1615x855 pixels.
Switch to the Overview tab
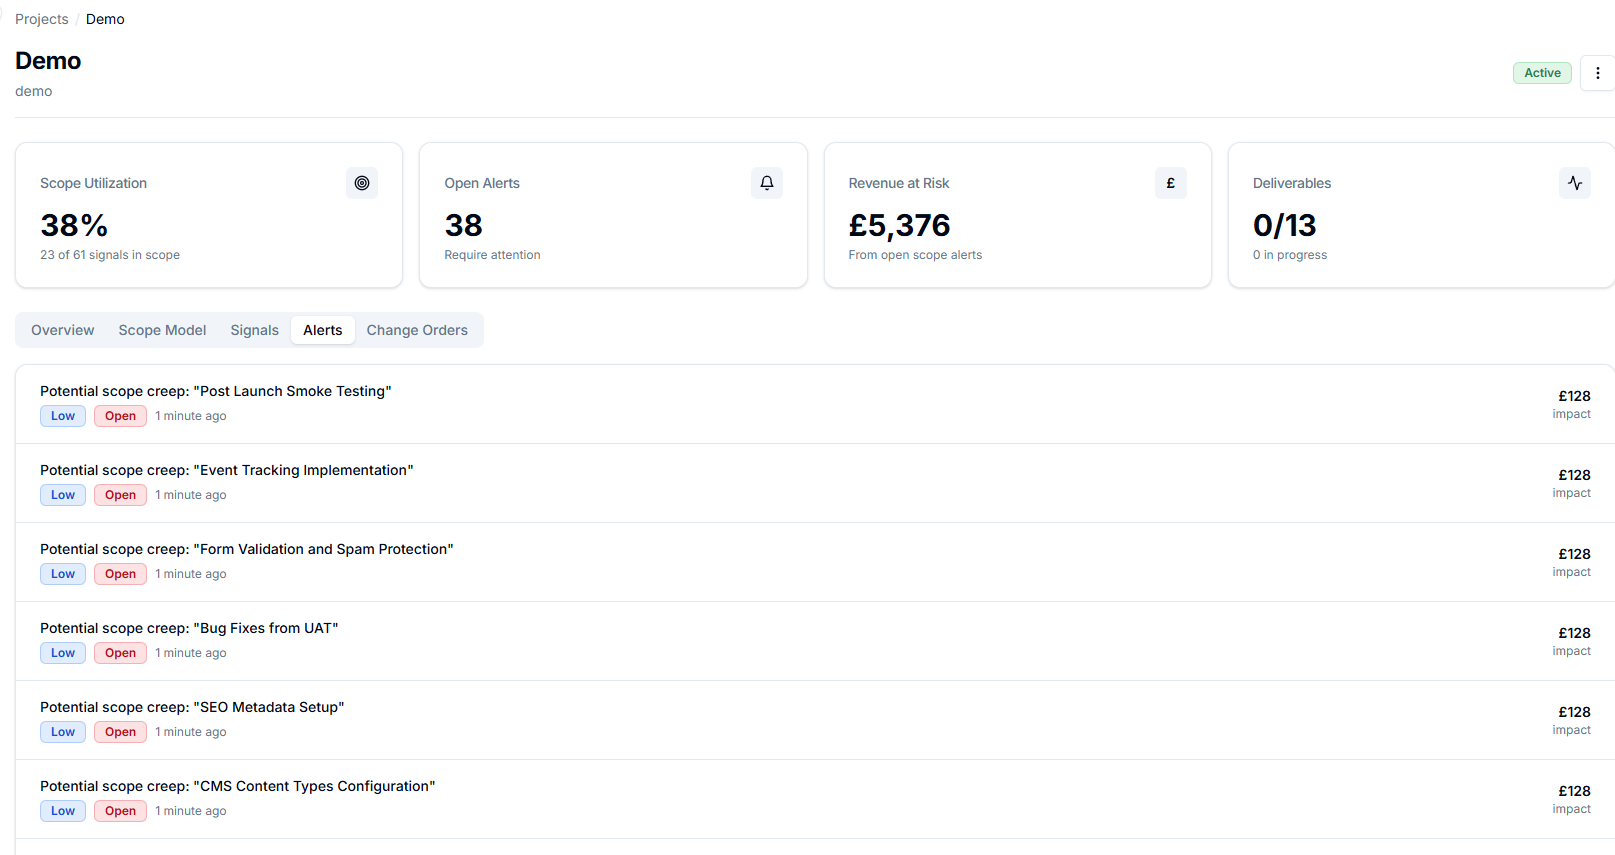click(x=63, y=330)
